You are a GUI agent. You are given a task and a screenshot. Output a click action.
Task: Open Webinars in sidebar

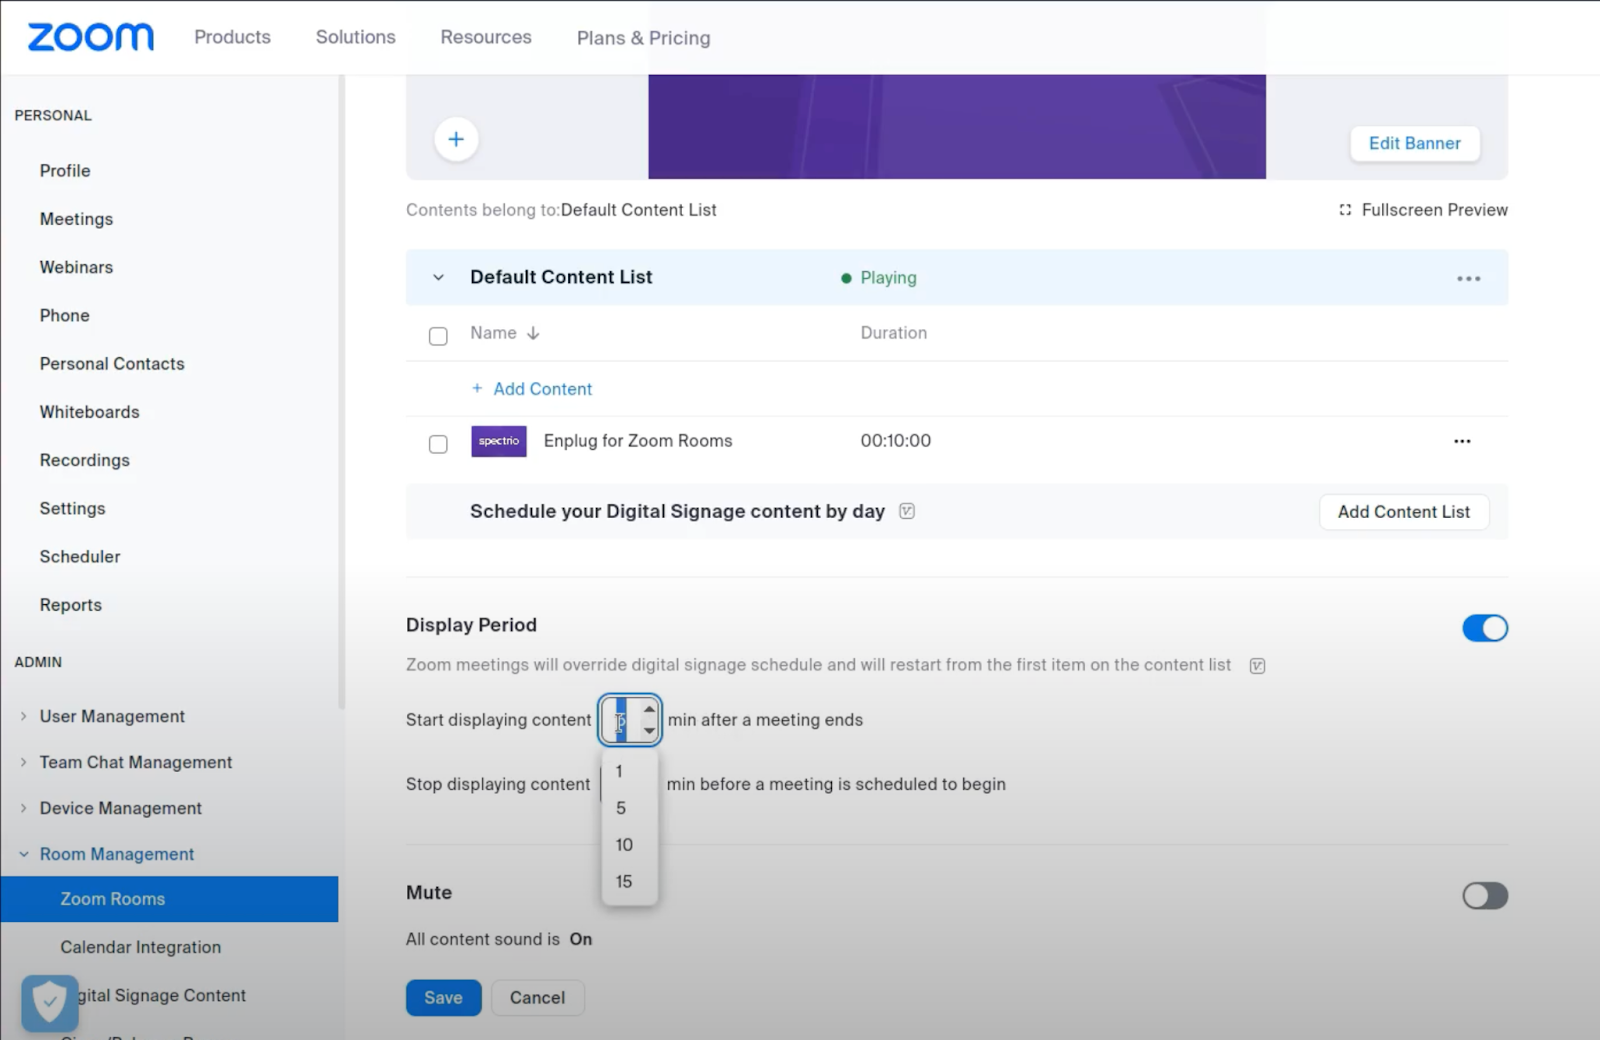76,267
